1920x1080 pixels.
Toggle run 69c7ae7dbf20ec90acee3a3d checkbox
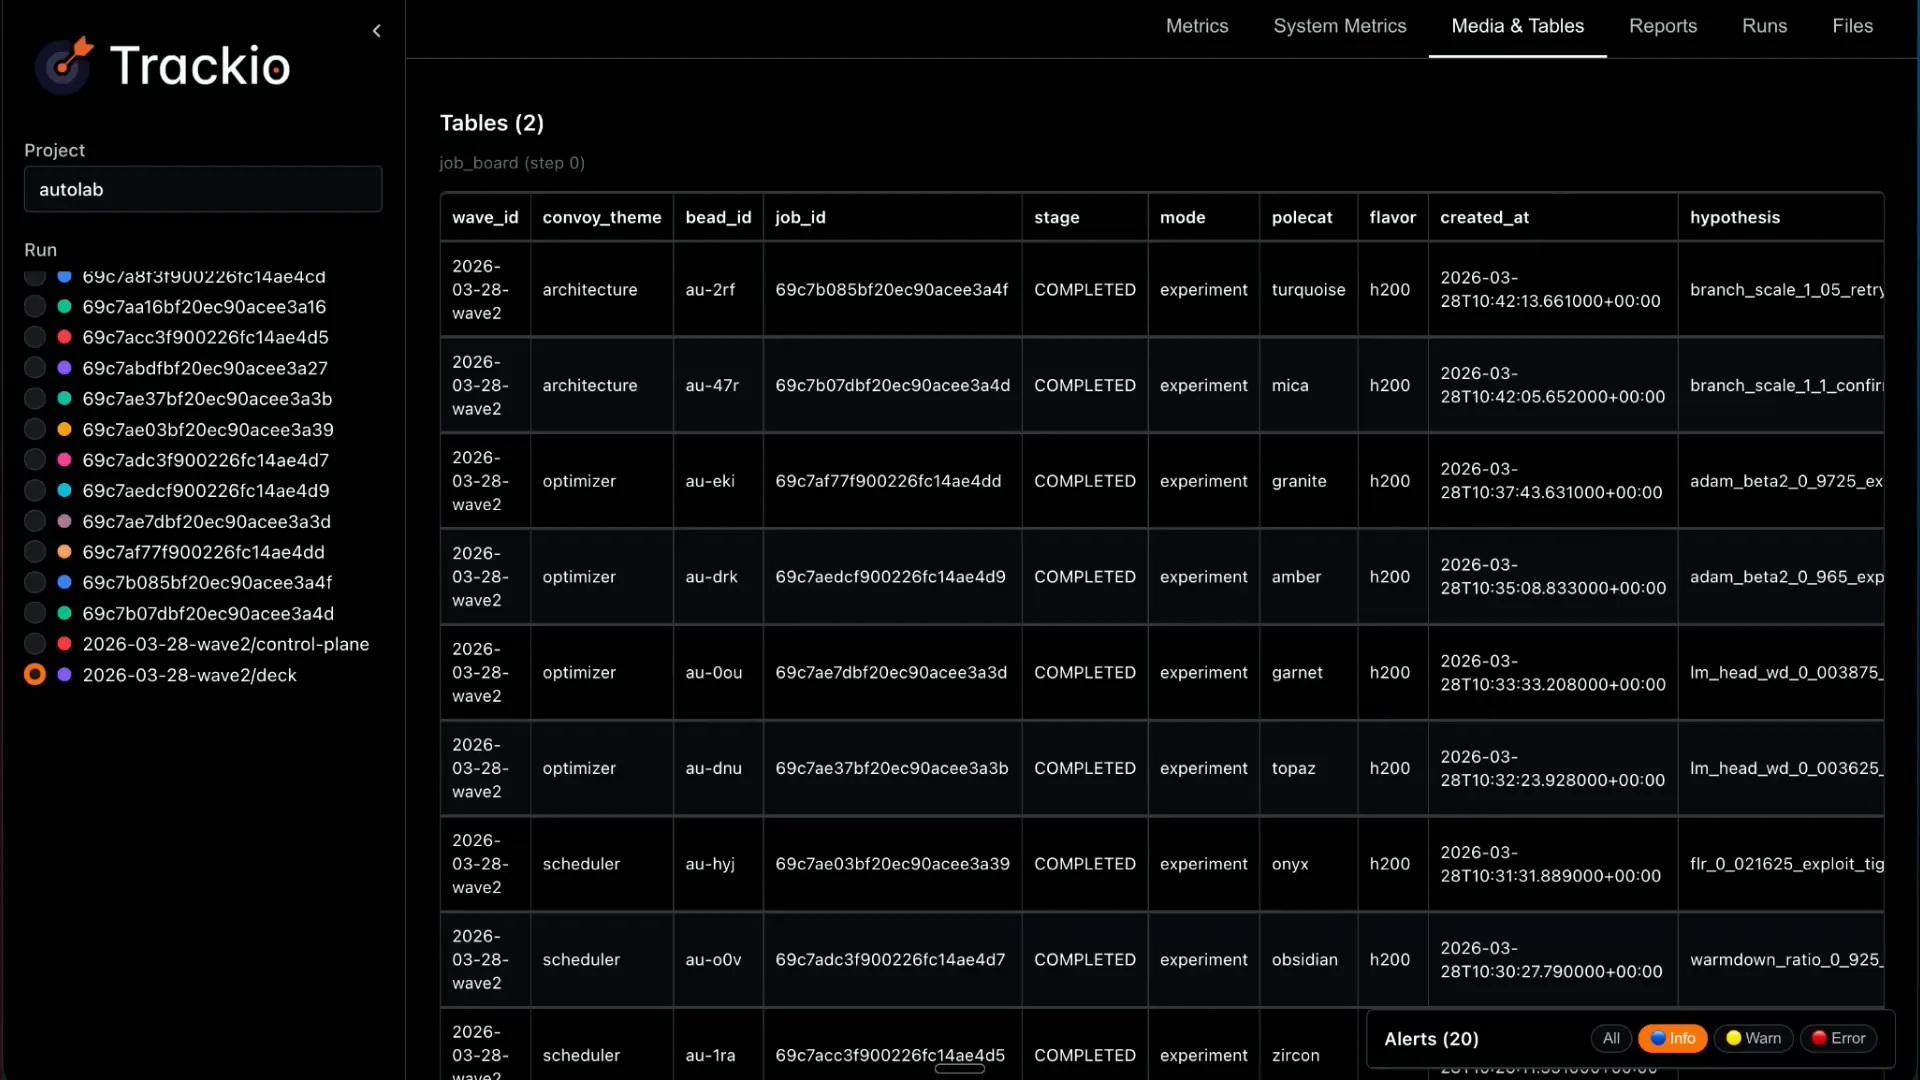(35, 521)
